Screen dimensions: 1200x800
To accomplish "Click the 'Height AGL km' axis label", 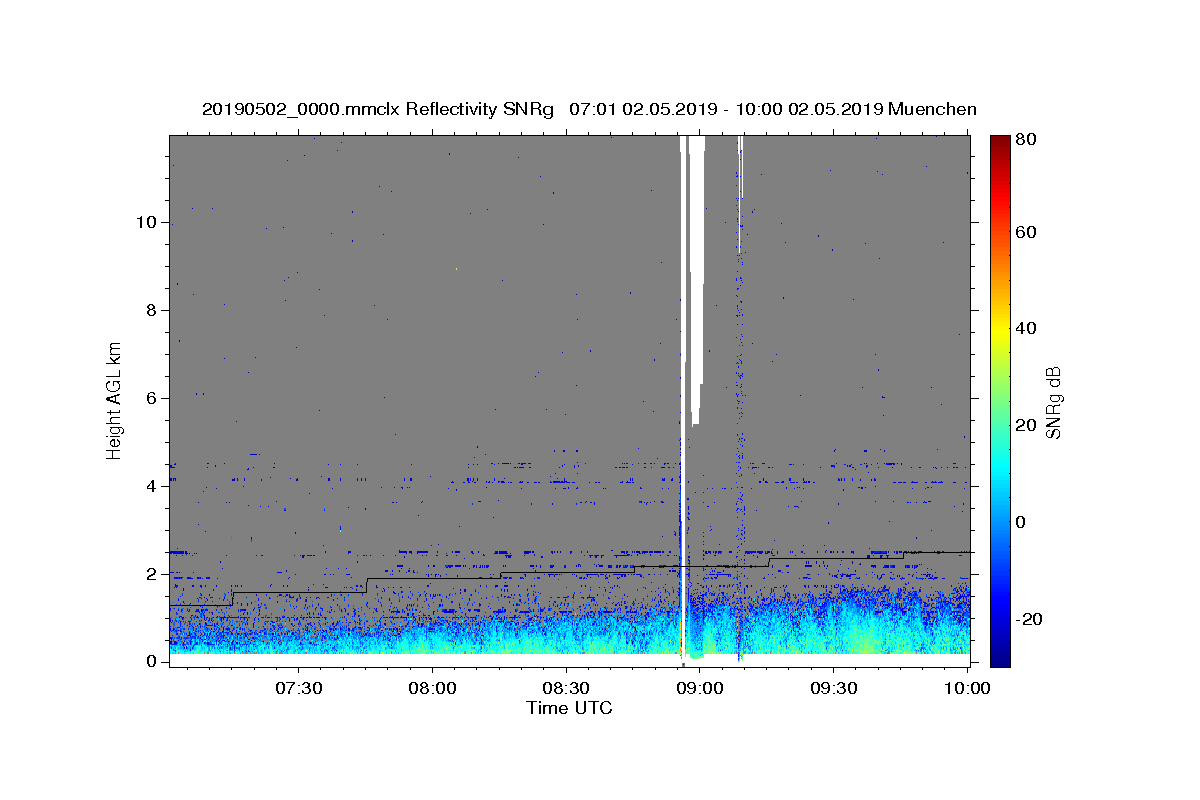I will (115, 399).
